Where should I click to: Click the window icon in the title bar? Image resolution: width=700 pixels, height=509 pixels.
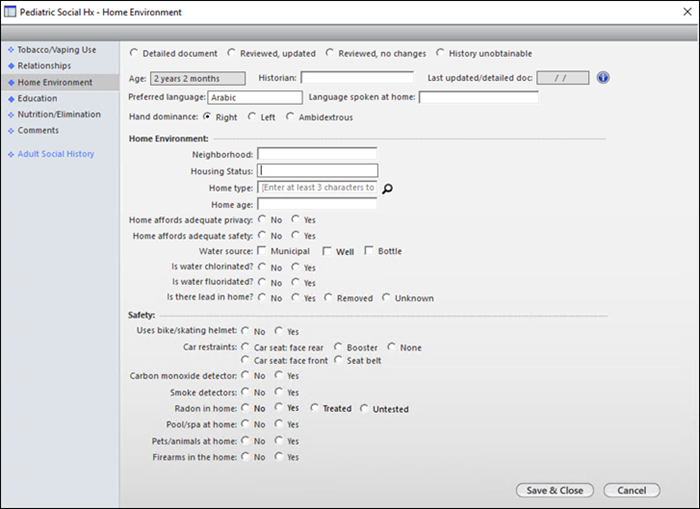[x=12, y=12]
